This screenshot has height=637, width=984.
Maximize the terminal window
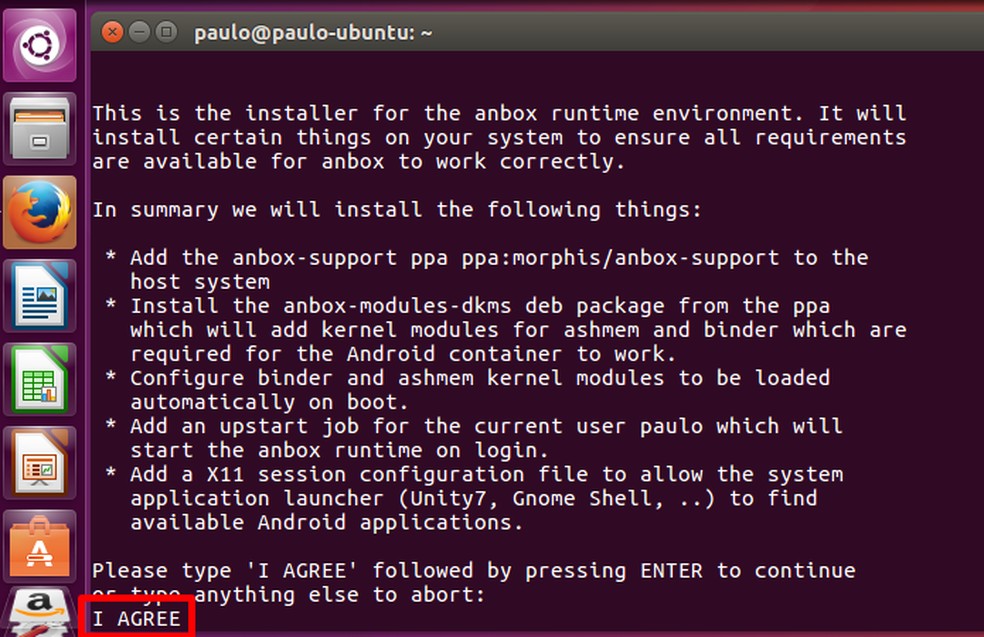(x=166, y=32)
